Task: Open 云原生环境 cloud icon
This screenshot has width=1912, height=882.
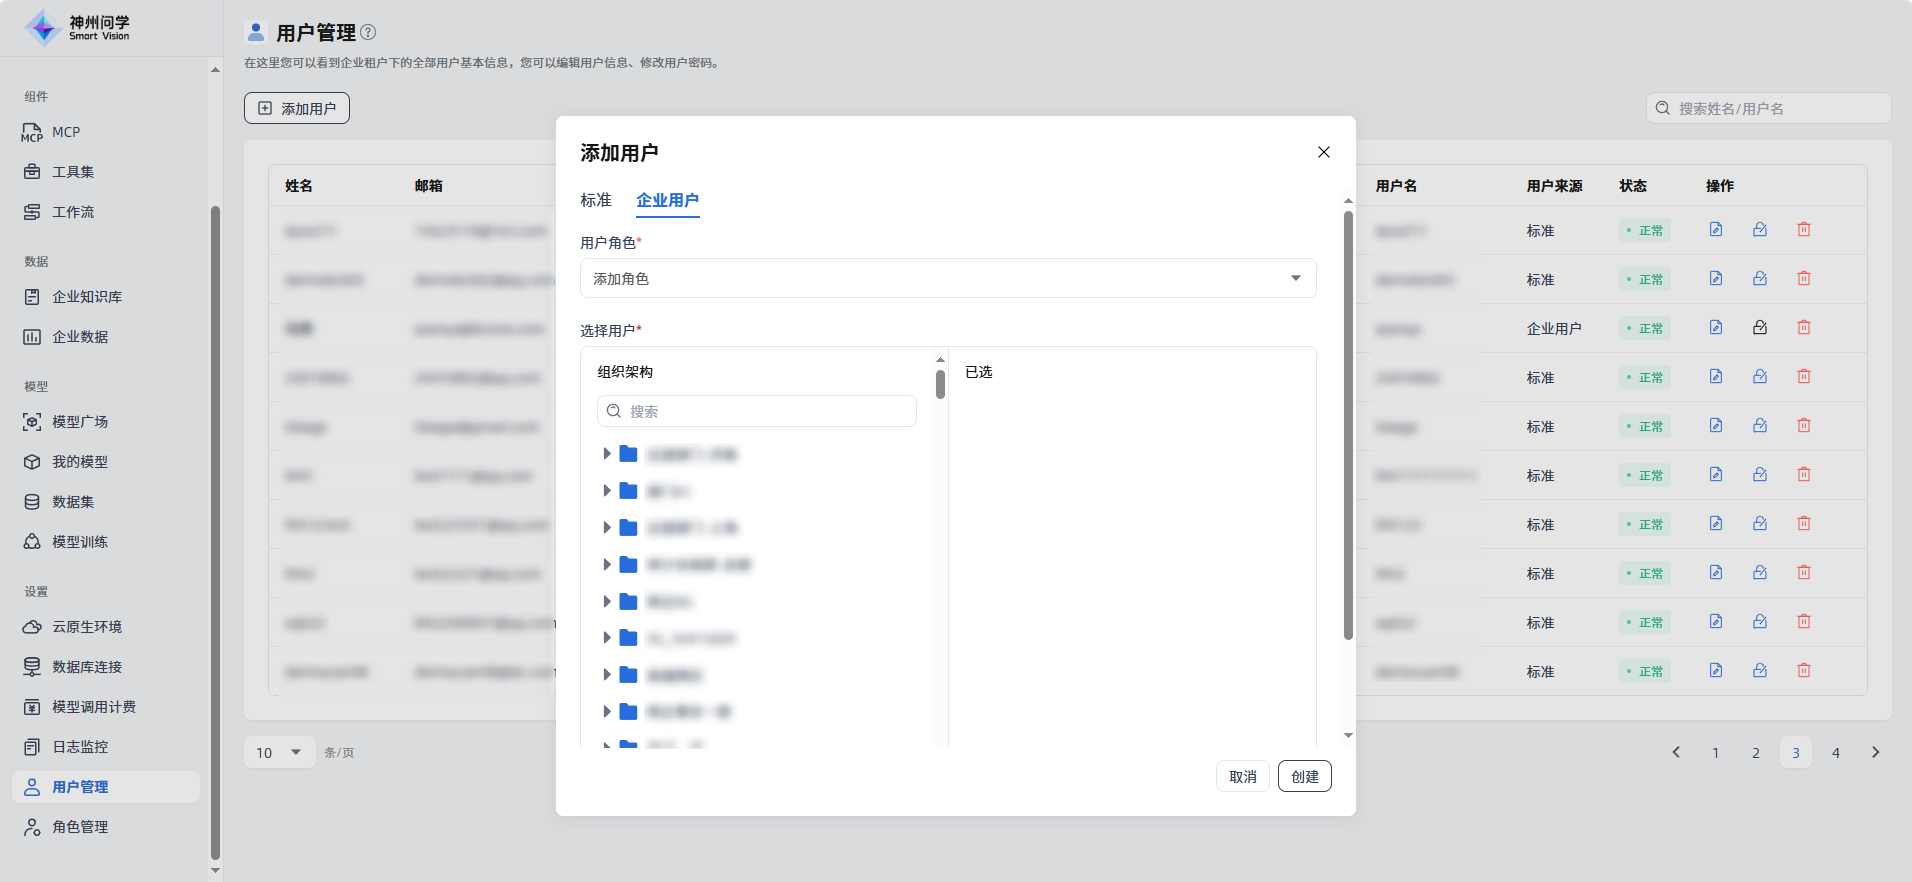Action: click(32, 627)
